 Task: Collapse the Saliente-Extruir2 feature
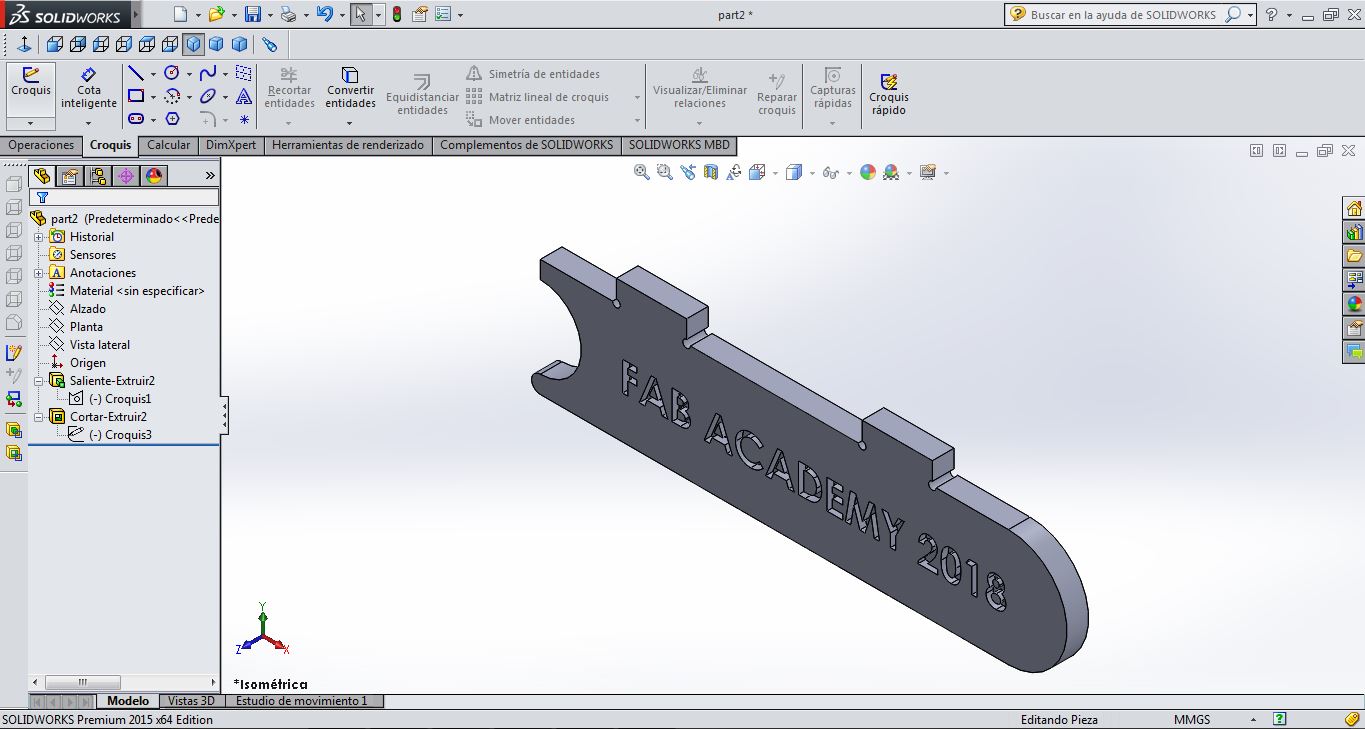(x=39, y=381)
